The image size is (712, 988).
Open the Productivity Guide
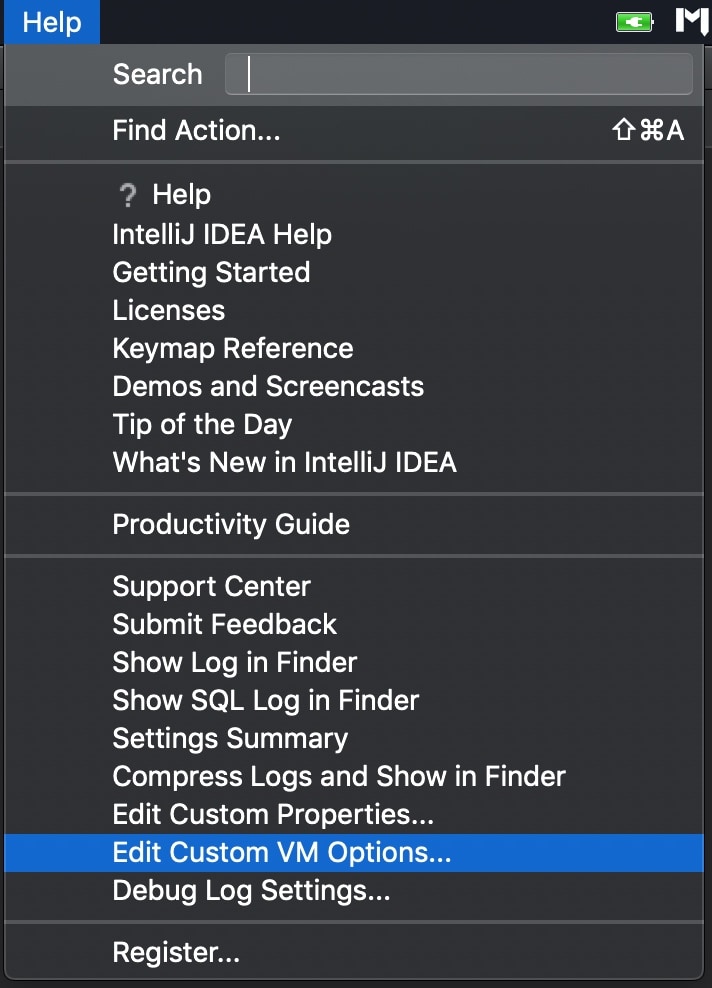[x=231, y=524]
